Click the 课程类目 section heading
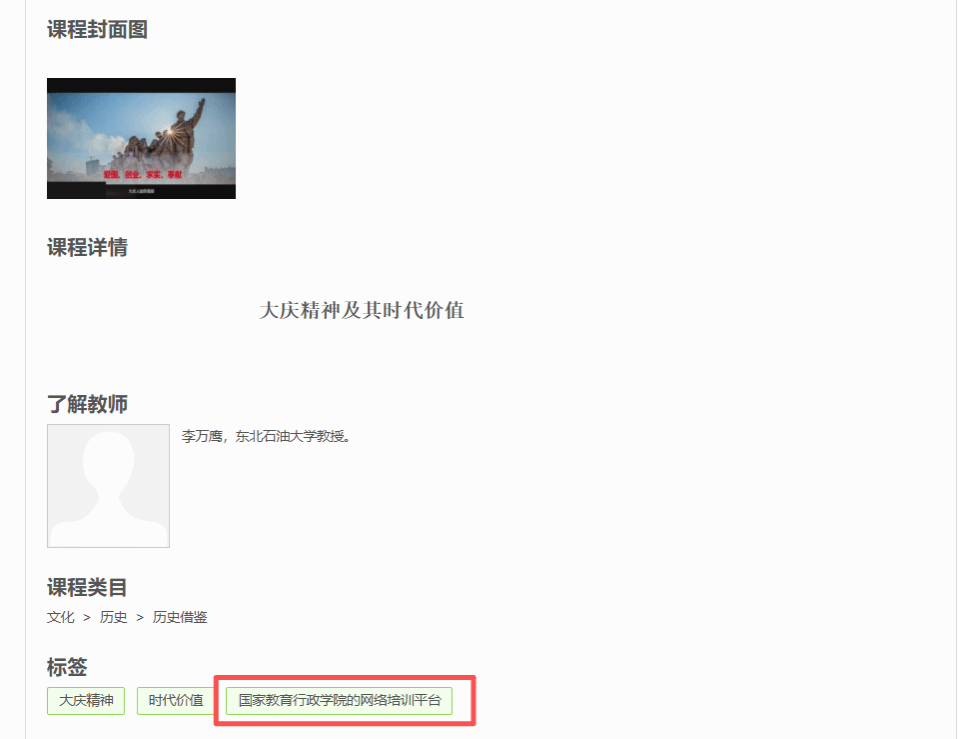Screen dimensions: 958x739 pos(87,588)
